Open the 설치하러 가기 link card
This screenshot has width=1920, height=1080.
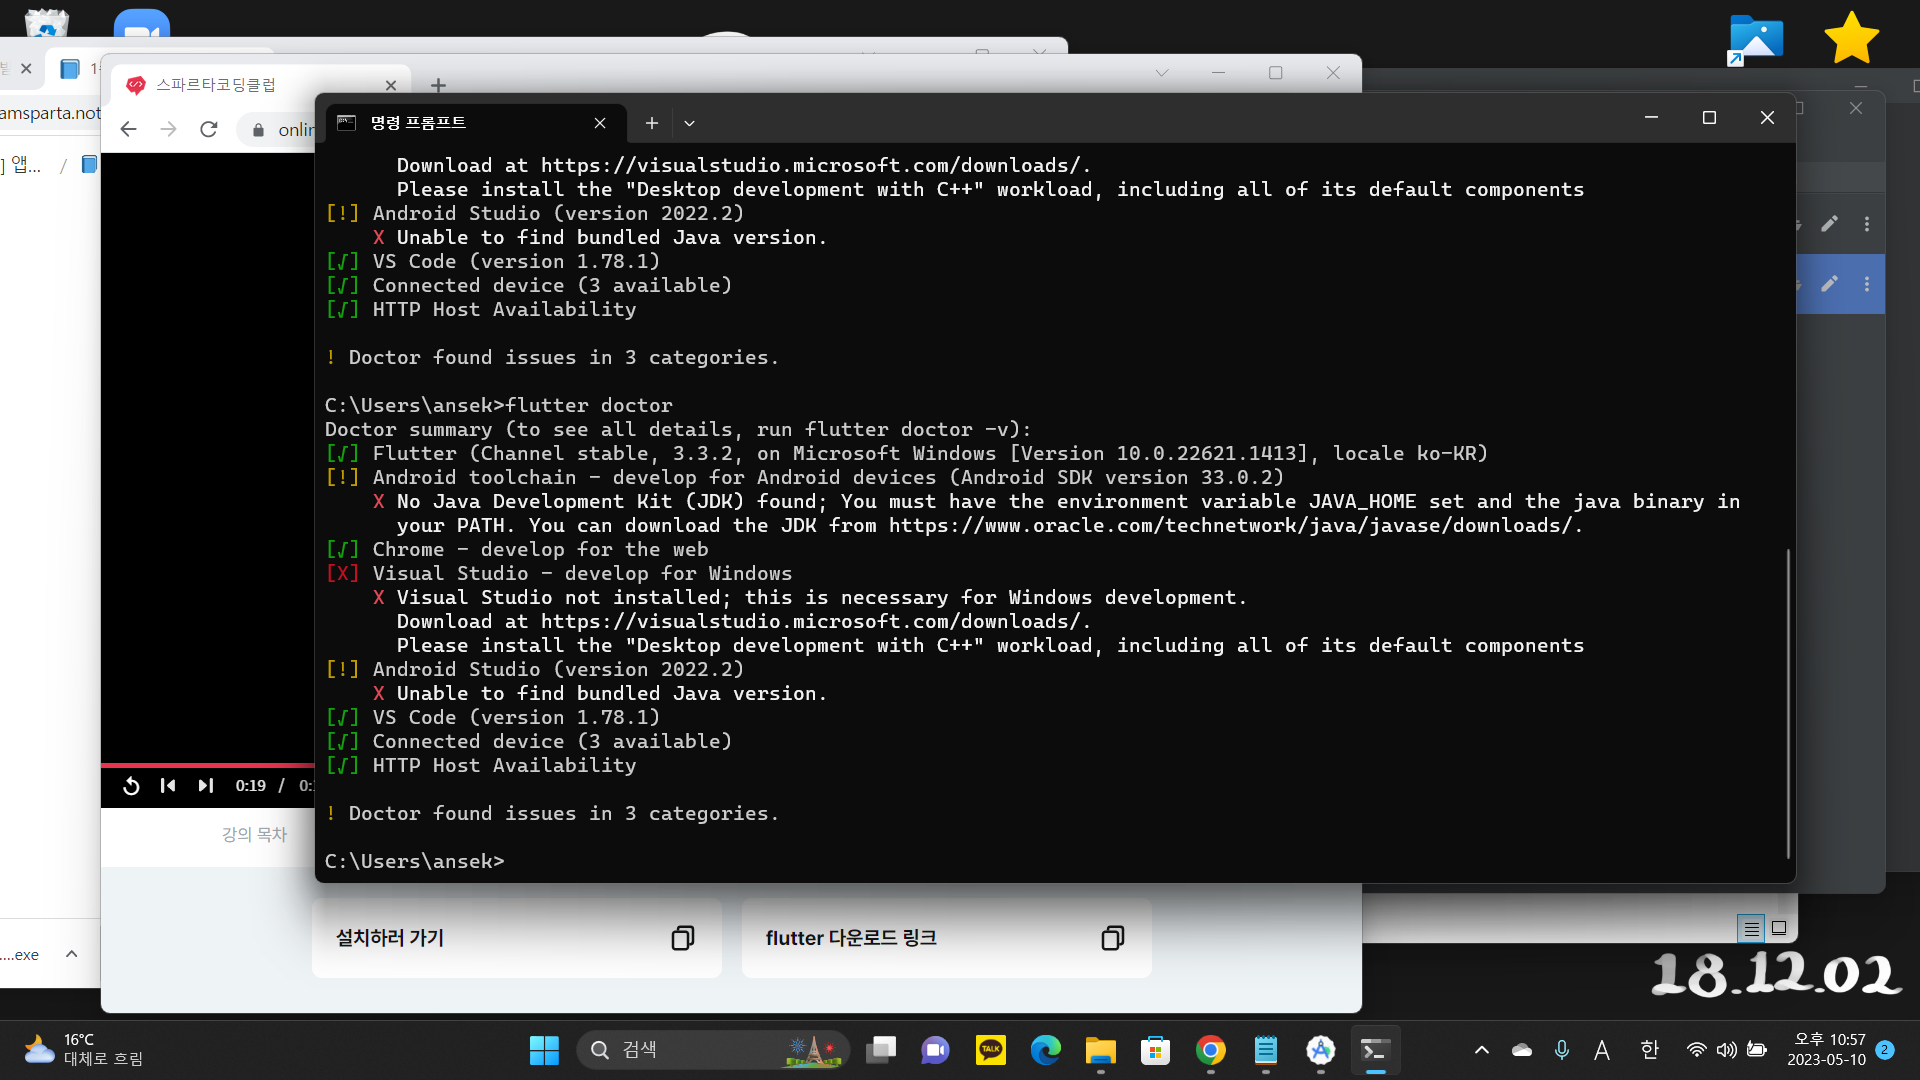pyautogui.click(x=516, y=938)
